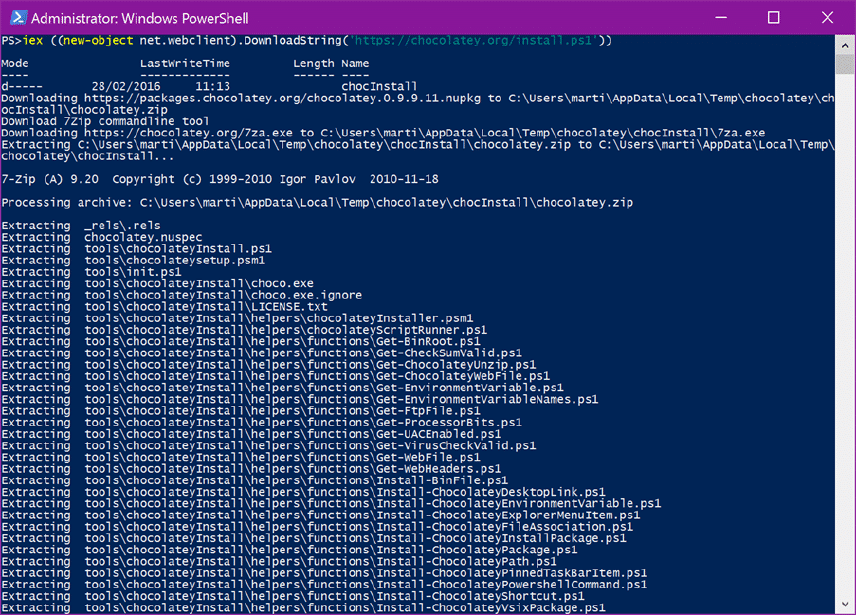Click the 'Length' column header
Image resolution: width=856 pixels, height=615 pixels.
pyautogui.click(x=313, y=63)
